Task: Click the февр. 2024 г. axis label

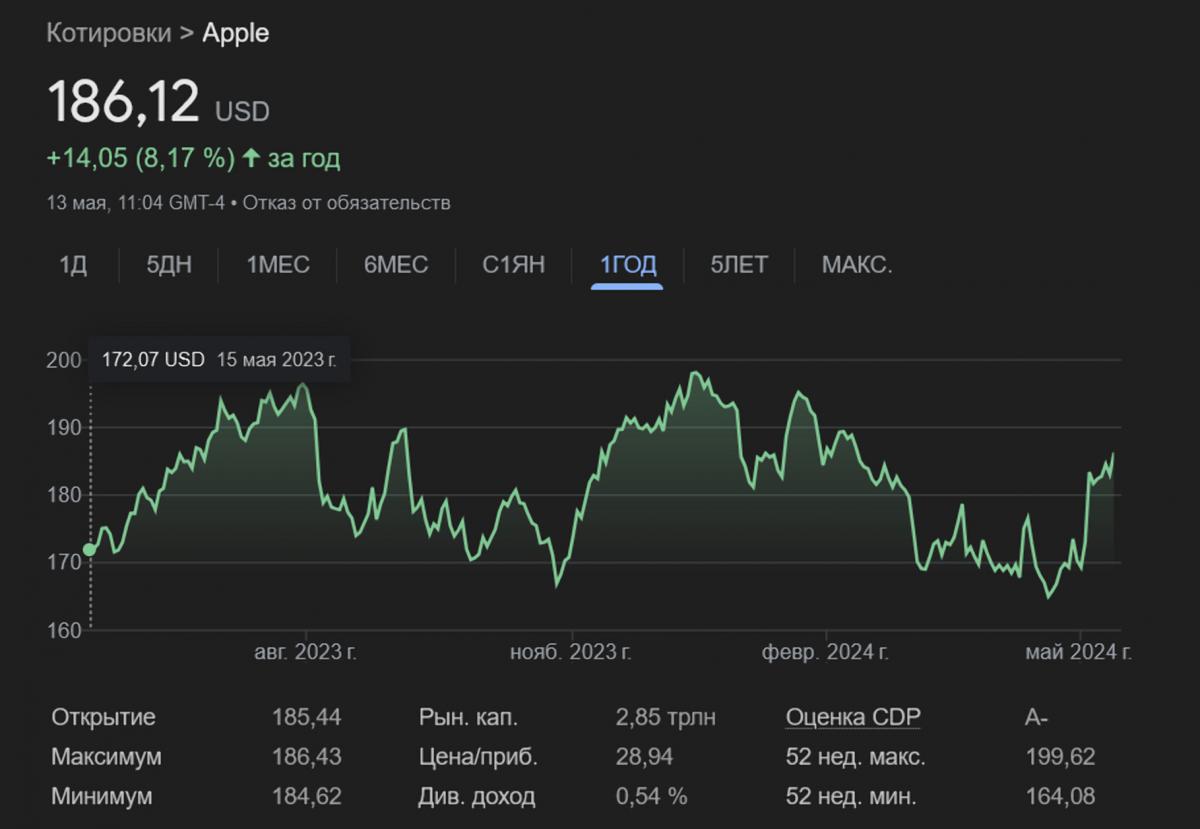Action: [x=826, y=653]
